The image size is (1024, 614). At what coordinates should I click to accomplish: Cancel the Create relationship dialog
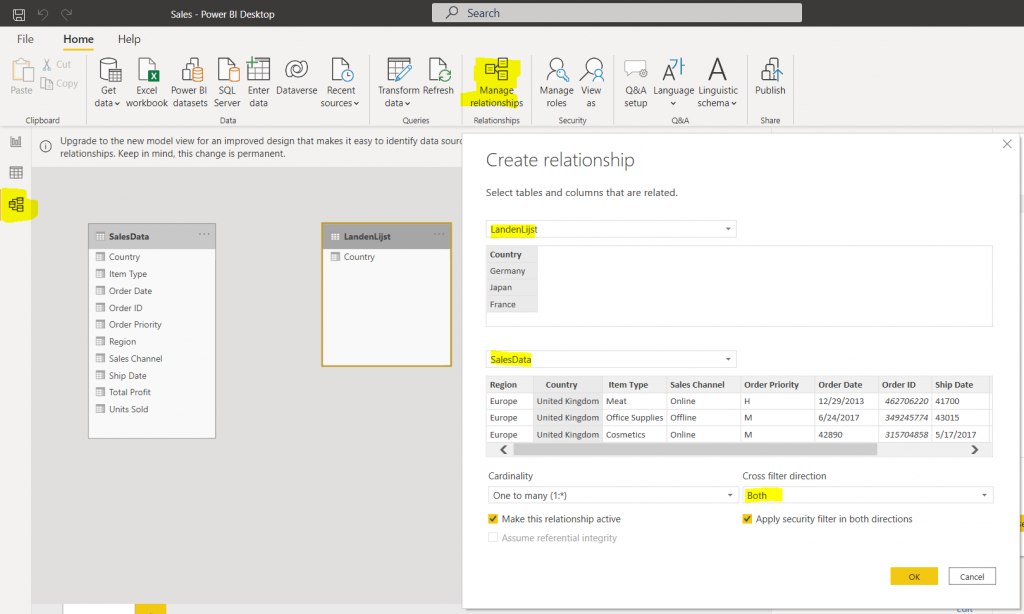(x=972, y=576)
